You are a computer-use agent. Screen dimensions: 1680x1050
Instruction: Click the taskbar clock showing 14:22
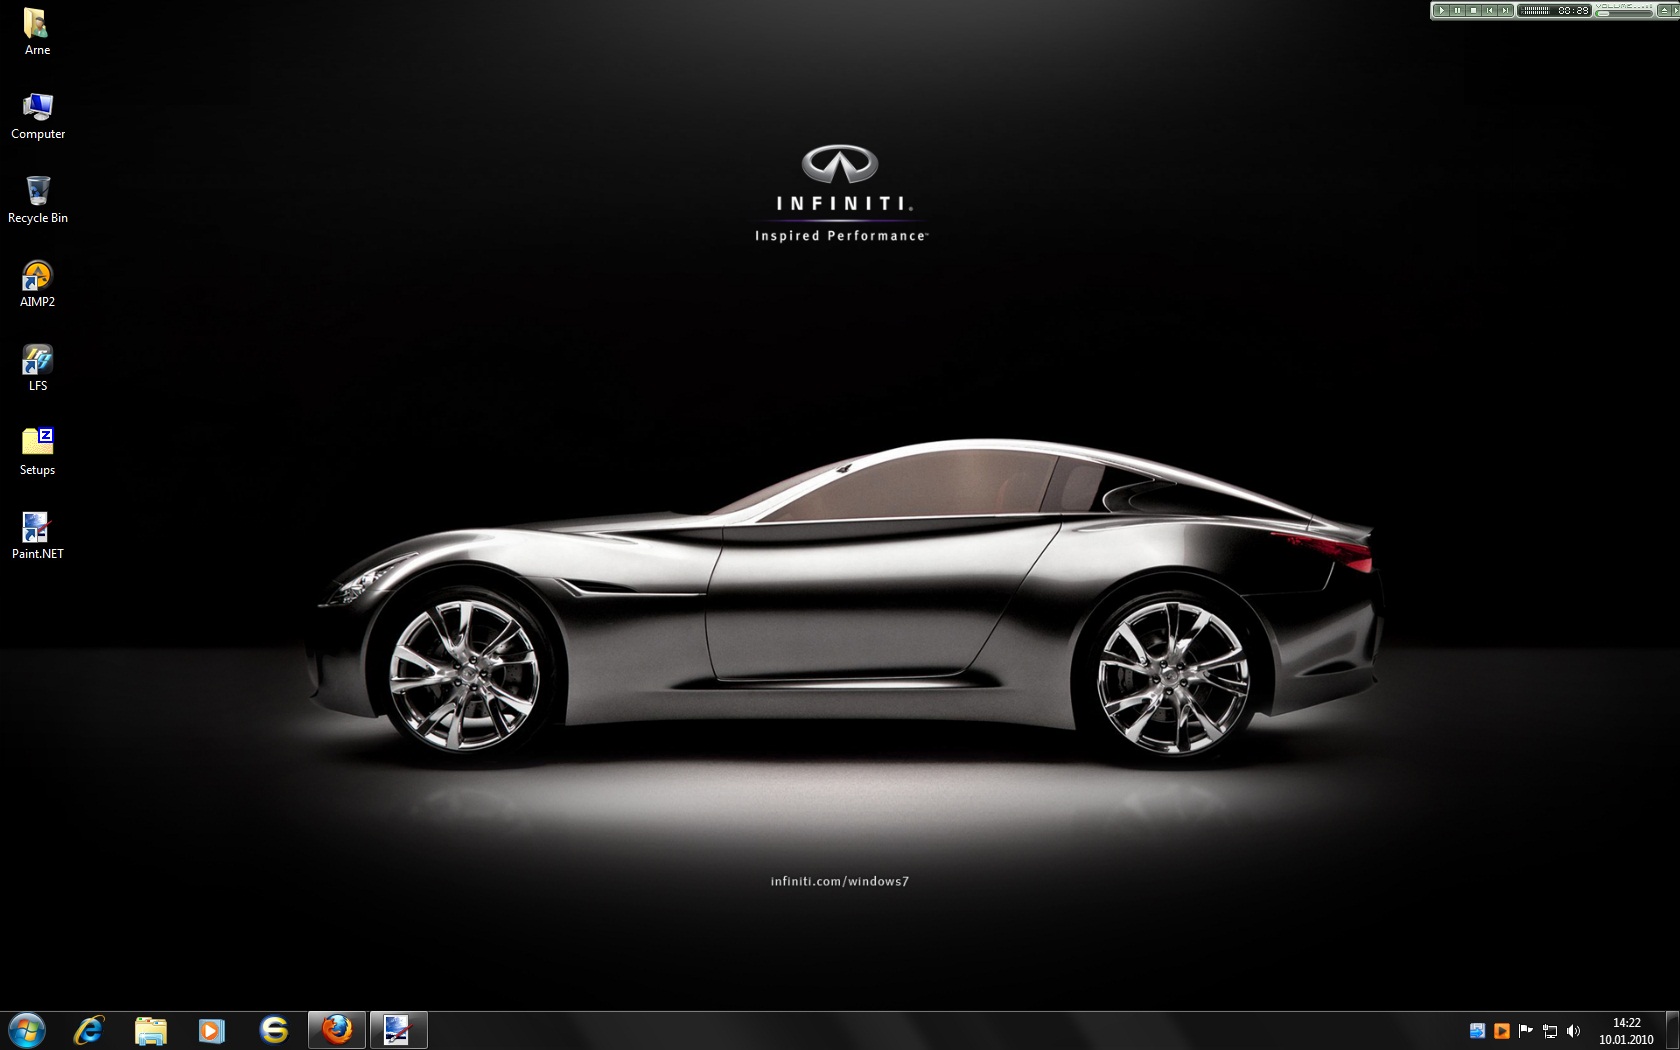tap(1626, 1031)
